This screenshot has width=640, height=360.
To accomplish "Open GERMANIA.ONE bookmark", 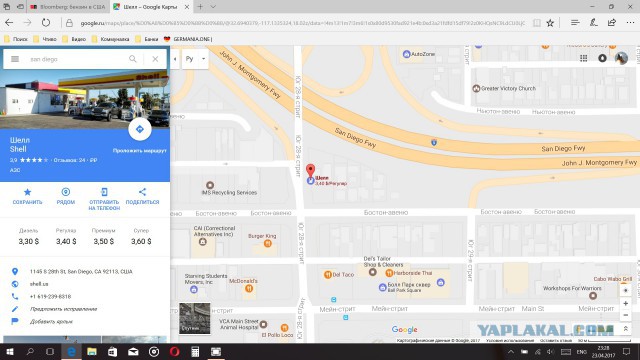I will [188, 39].
